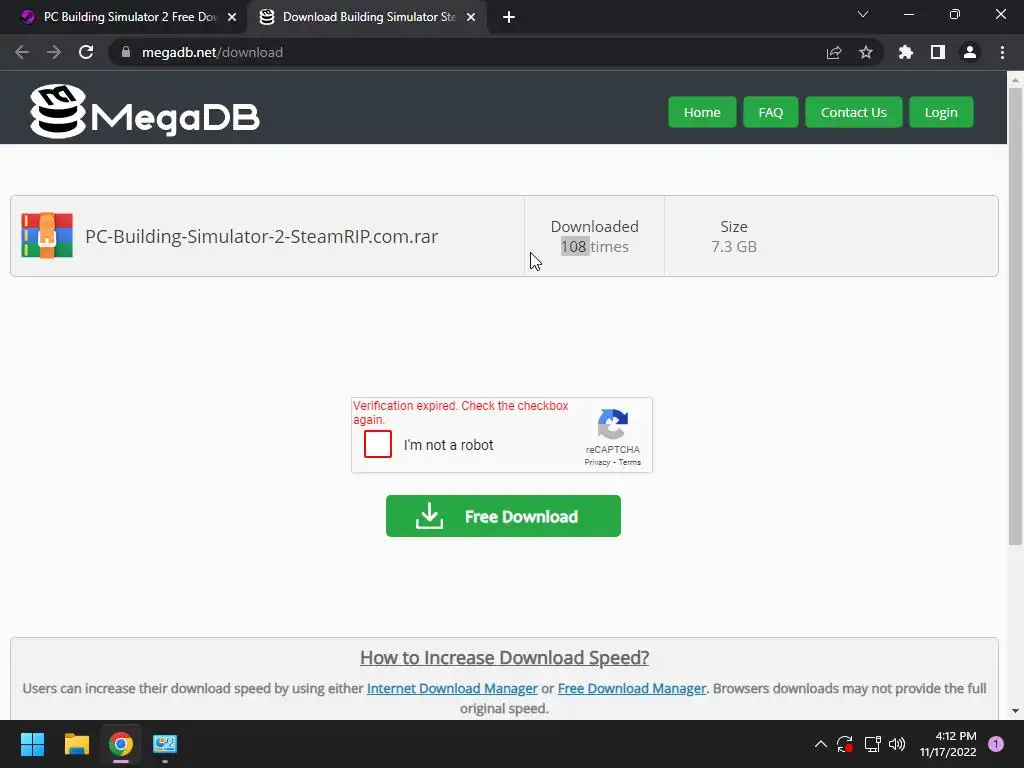Click the MegaDB logo
This screenshot has height=768, width=1024.
(144, 112)
